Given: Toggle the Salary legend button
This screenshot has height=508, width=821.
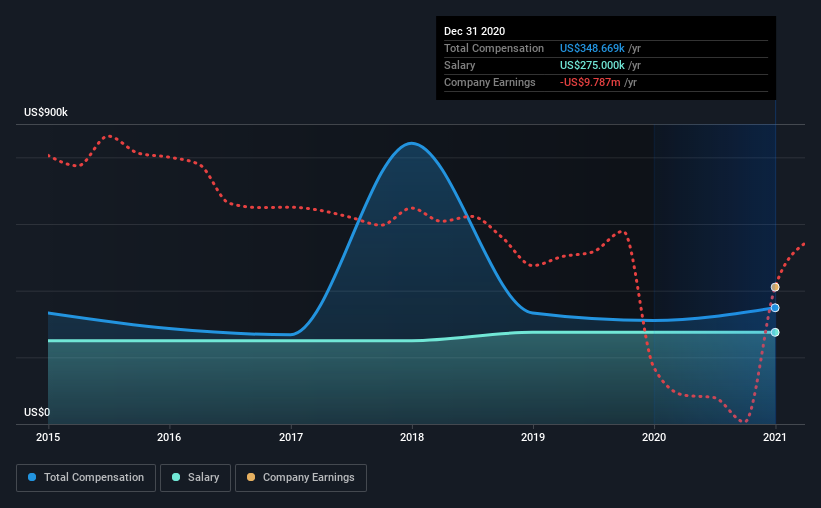Looking at the screenshot, I should pos(195,478).
